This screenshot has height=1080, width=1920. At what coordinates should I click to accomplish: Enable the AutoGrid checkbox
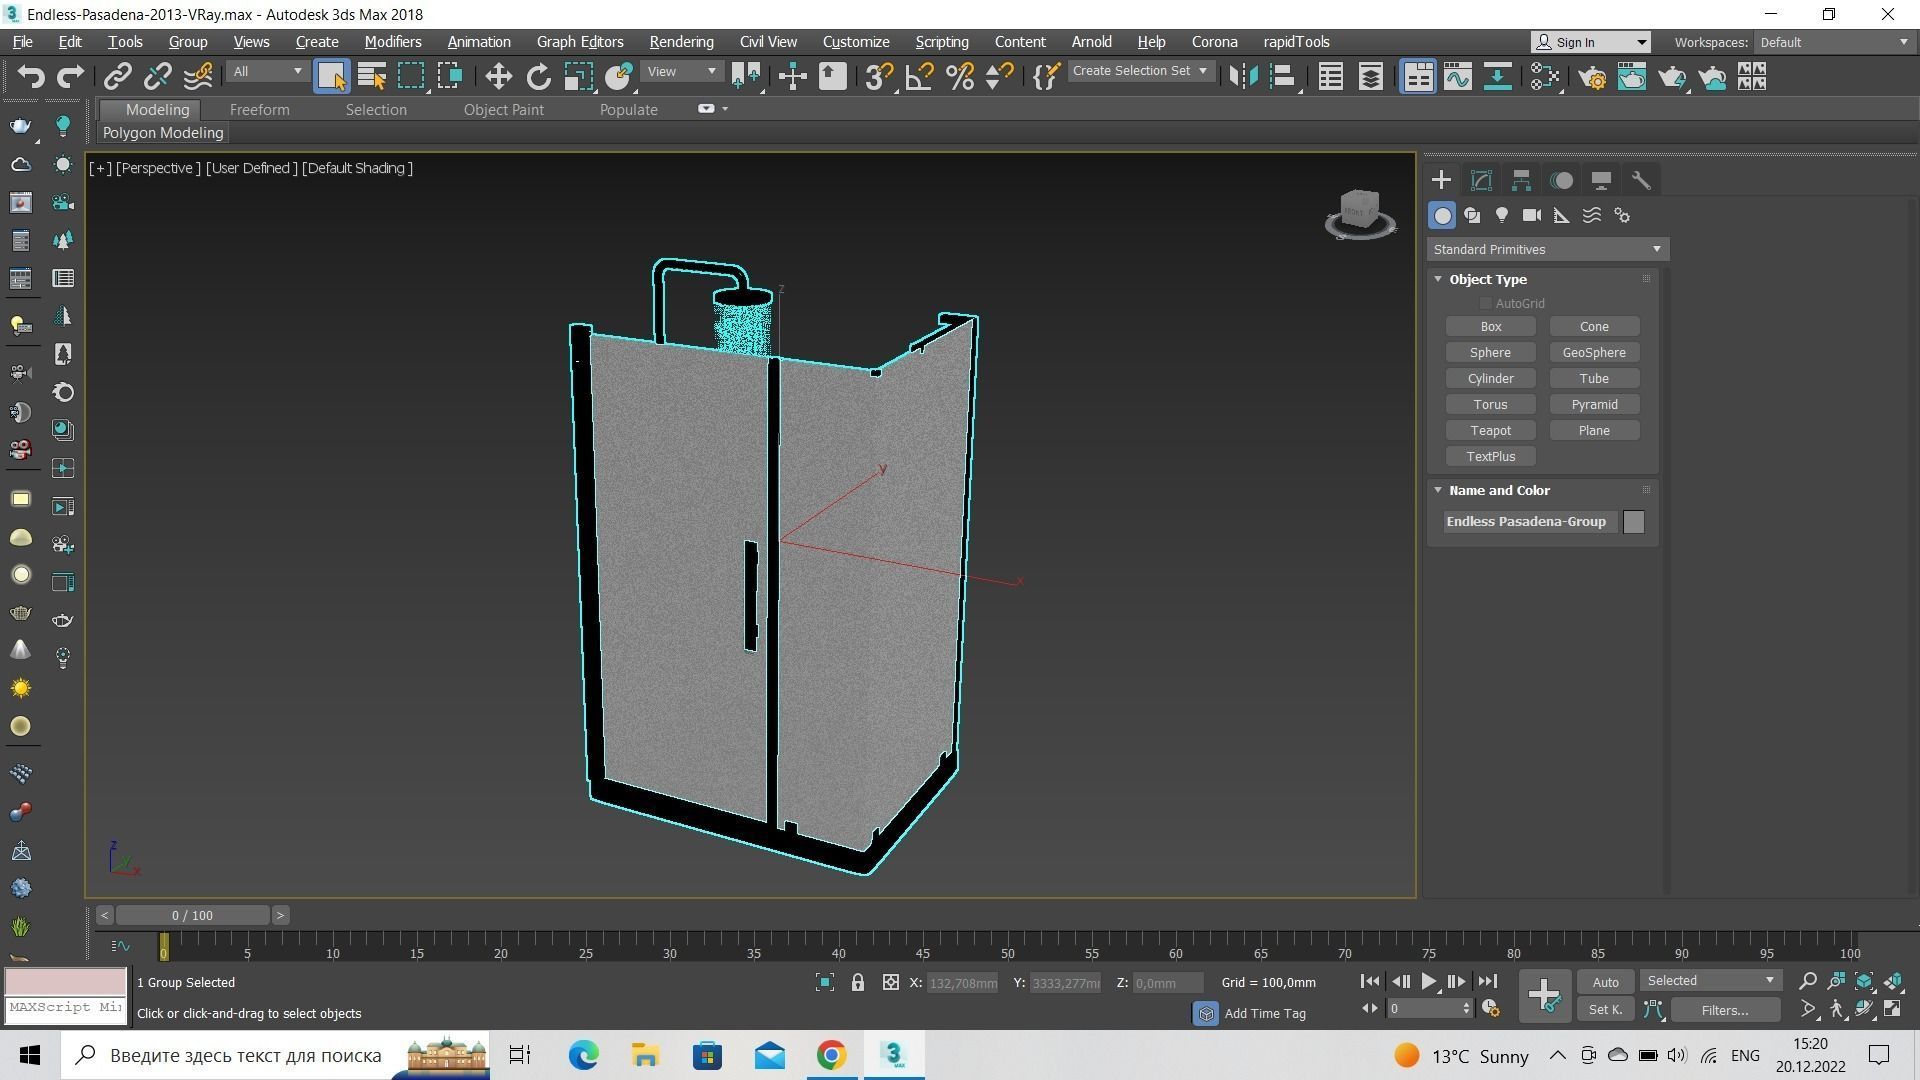point(1486,303)
